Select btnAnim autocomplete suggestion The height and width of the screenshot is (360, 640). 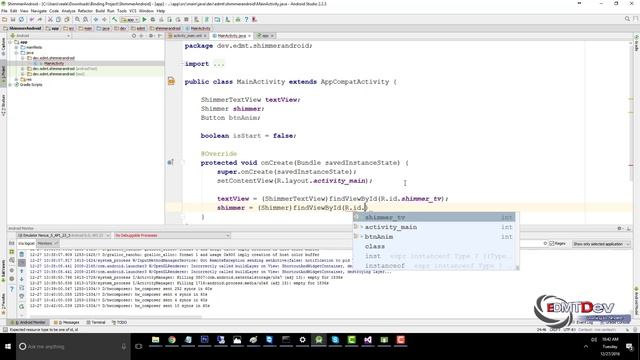[434, 237]
